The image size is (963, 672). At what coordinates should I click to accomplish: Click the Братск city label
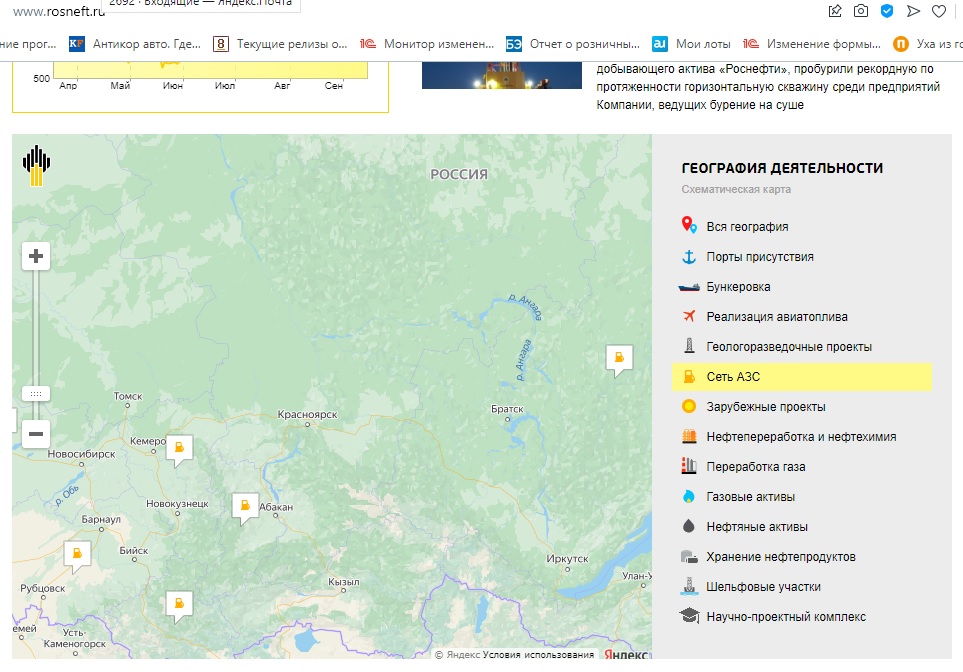(507, 409)
